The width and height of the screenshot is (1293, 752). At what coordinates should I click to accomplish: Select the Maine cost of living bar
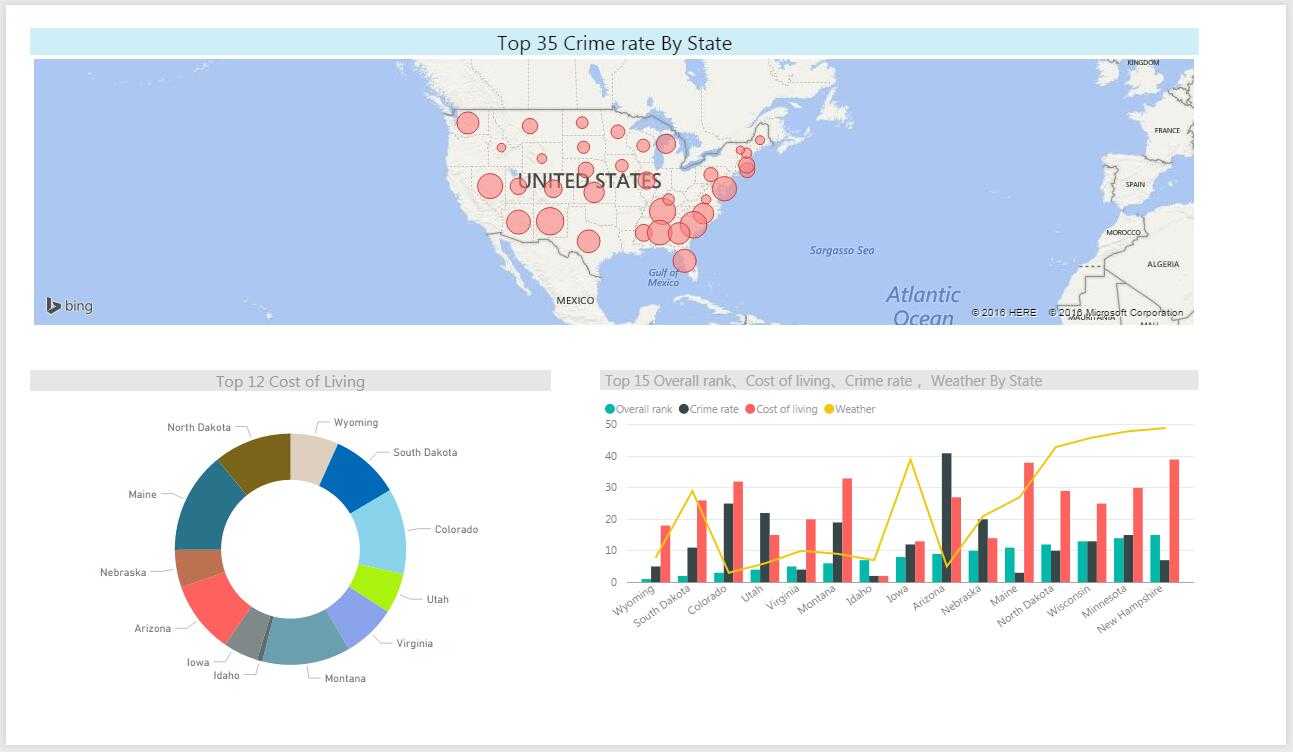tap(1029, 522)
